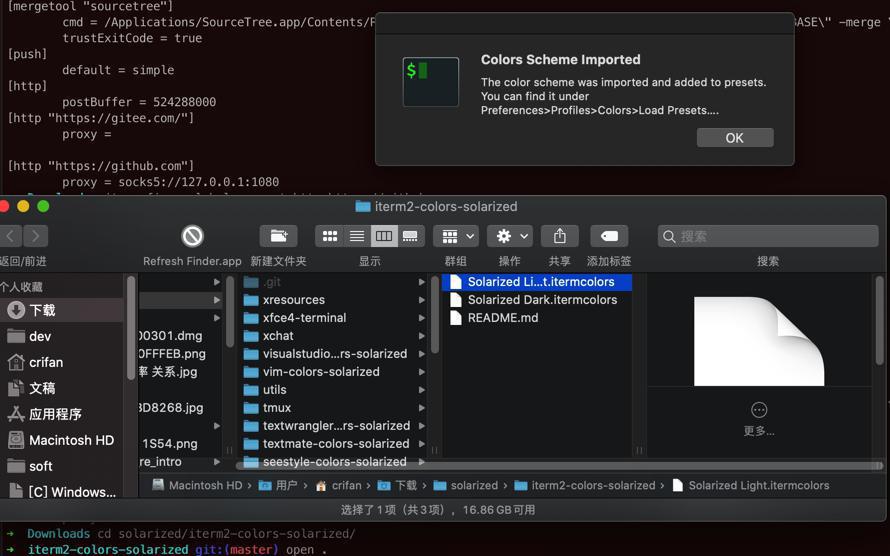Click the add tags toolbar icon

pyautogui.click(x=609, y=236)
